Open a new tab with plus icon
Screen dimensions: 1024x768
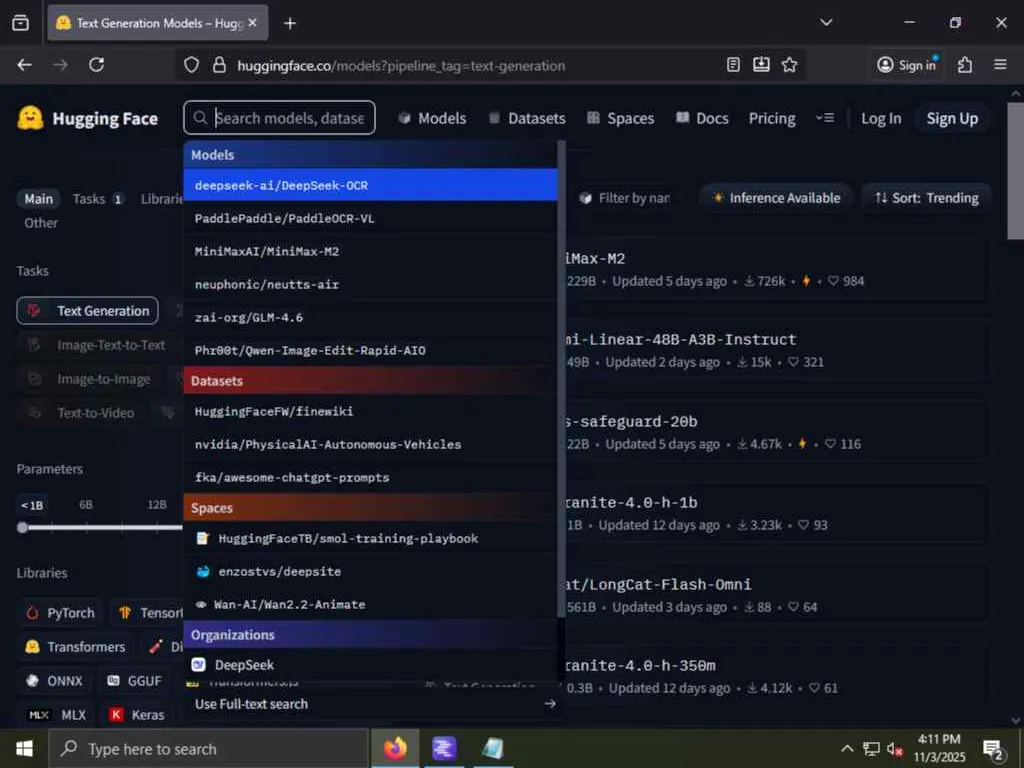click(290, 24)
